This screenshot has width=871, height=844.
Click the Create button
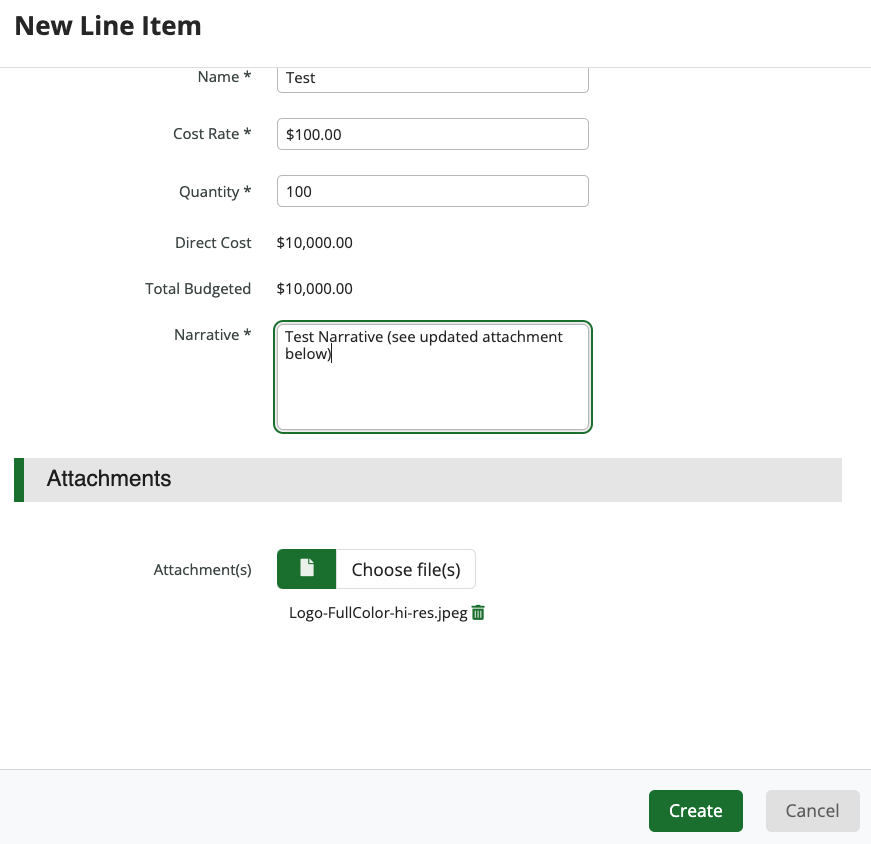coord(695,811)
